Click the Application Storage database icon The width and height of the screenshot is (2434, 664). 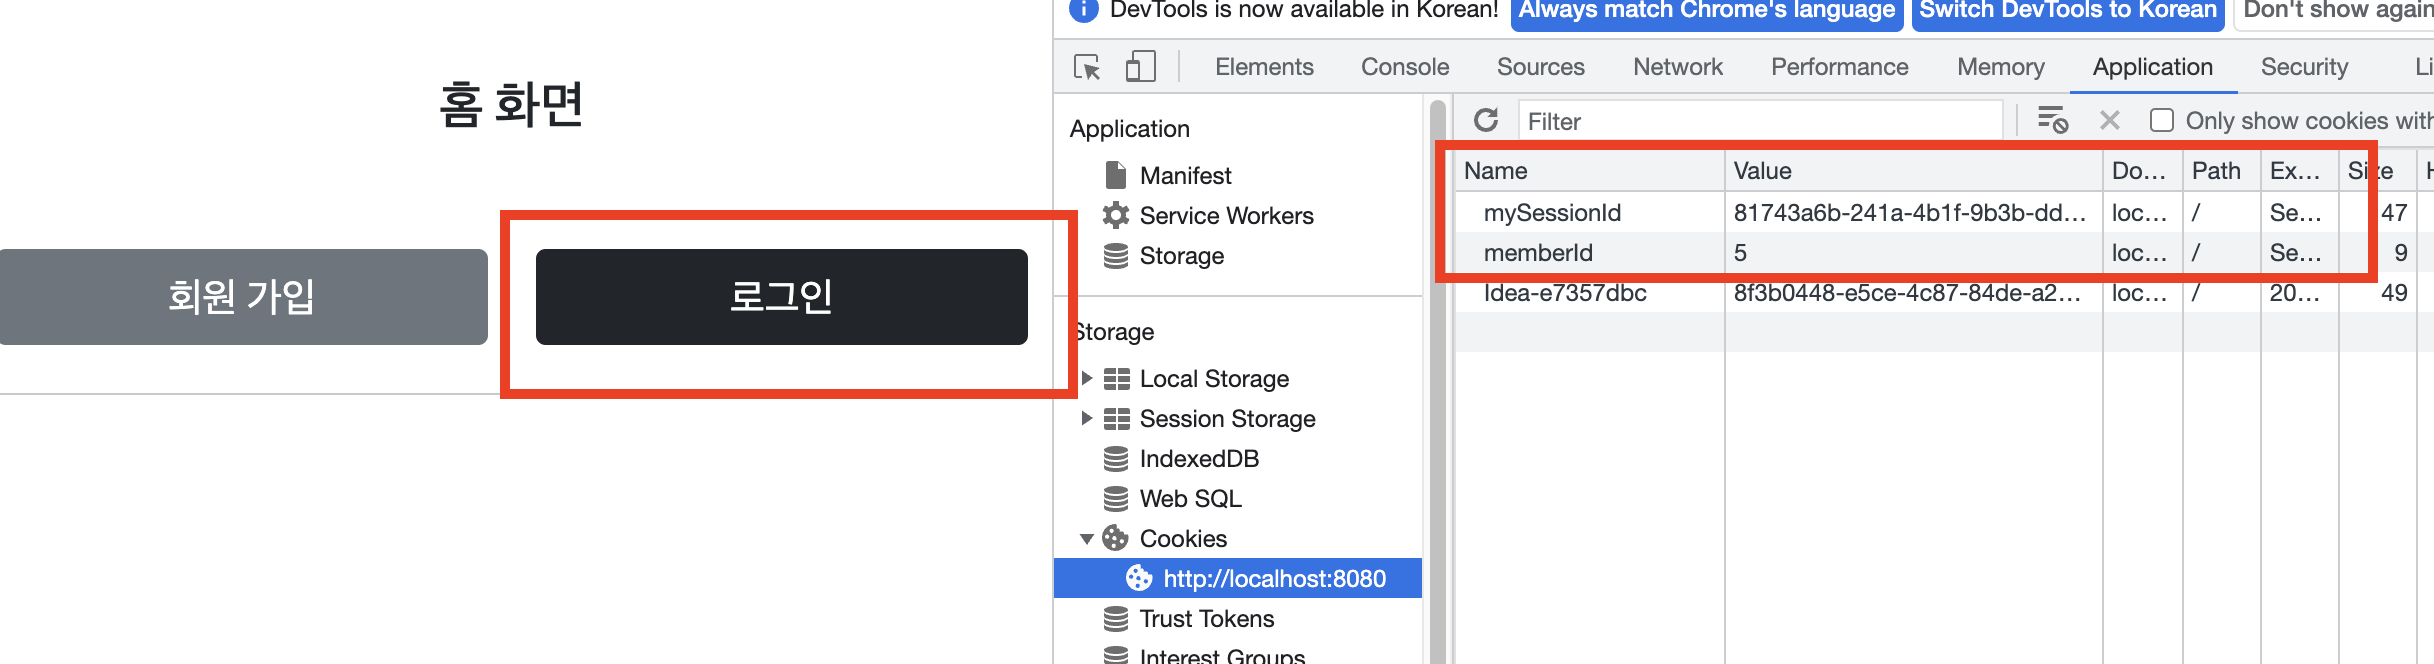[1116, 255]
